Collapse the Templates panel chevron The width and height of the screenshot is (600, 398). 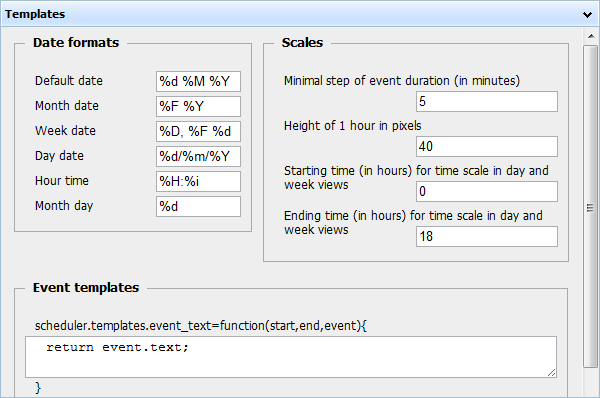(x=587, y=15)
